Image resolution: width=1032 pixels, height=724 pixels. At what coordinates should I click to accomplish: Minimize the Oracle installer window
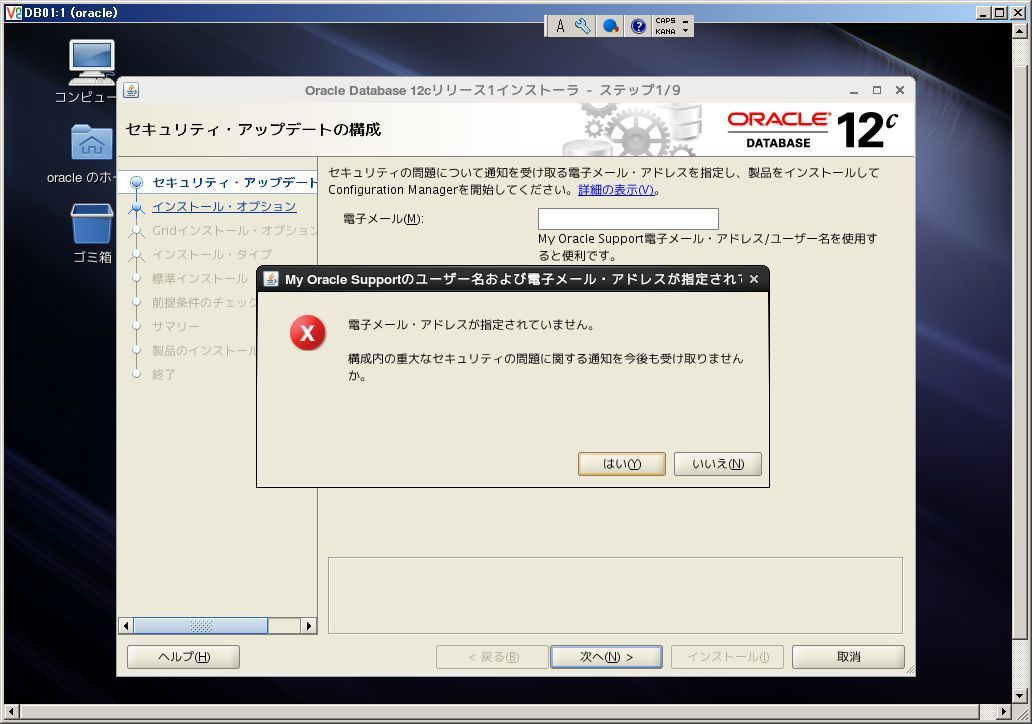click(x=854, y=91)
